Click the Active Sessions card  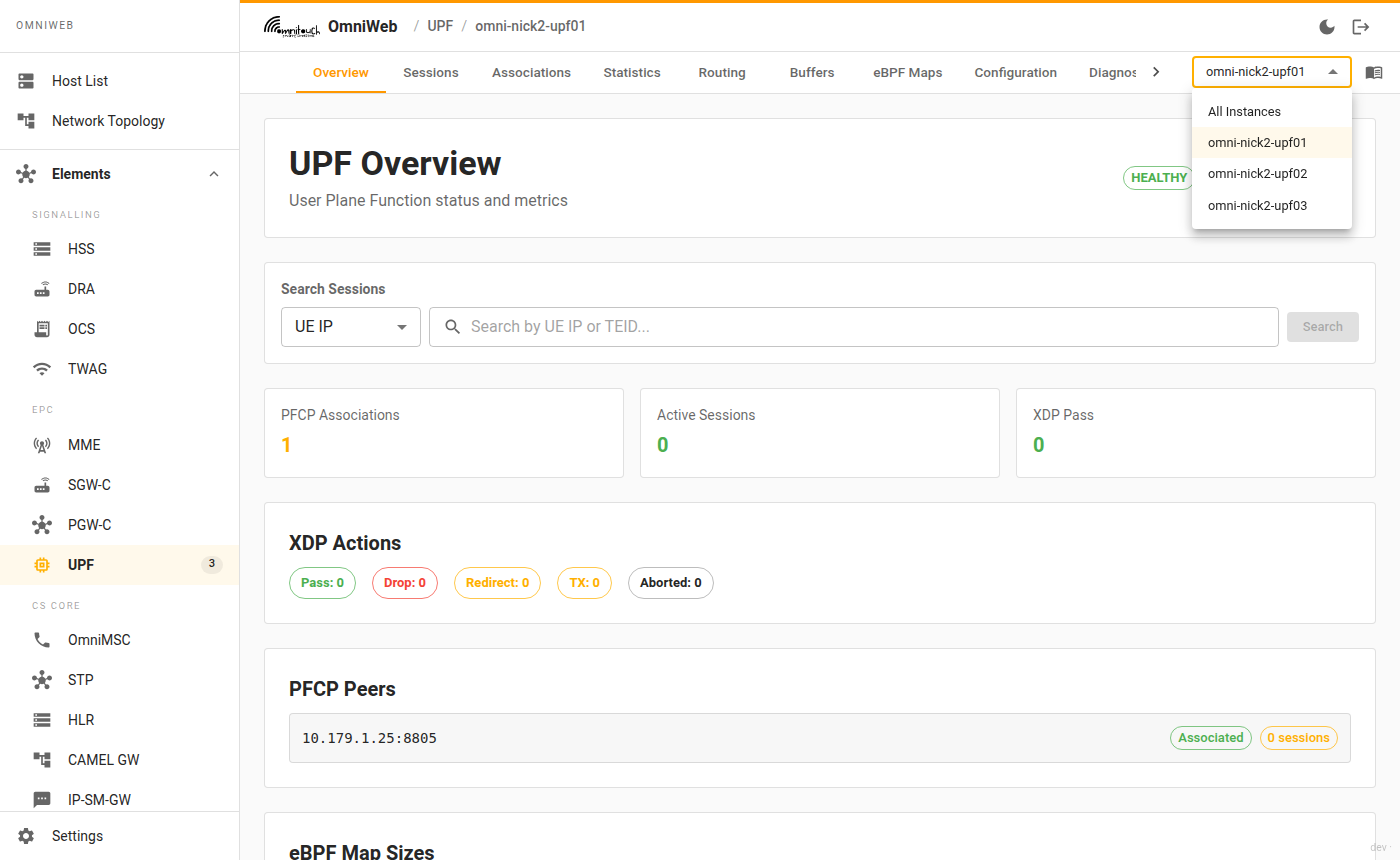point(820,433)
